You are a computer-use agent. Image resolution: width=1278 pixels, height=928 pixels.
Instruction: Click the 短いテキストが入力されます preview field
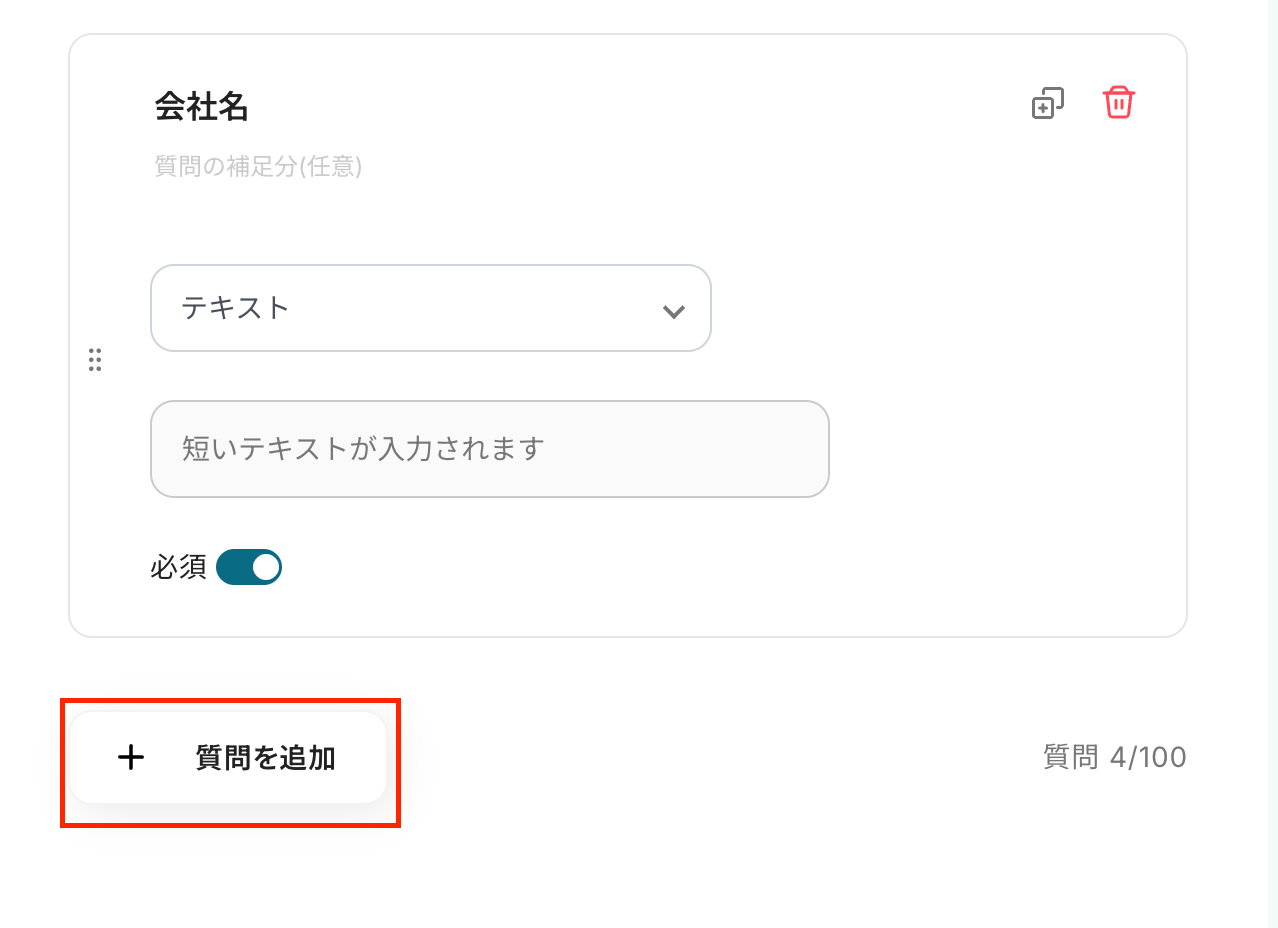click(x=489, y=449)
